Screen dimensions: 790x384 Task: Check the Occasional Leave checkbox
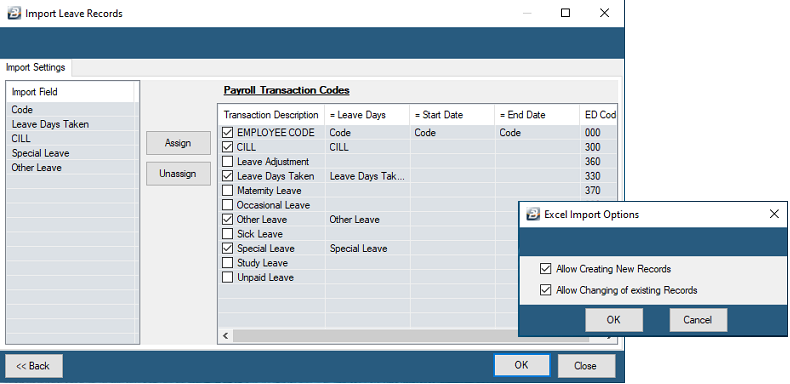click(228, 205)
